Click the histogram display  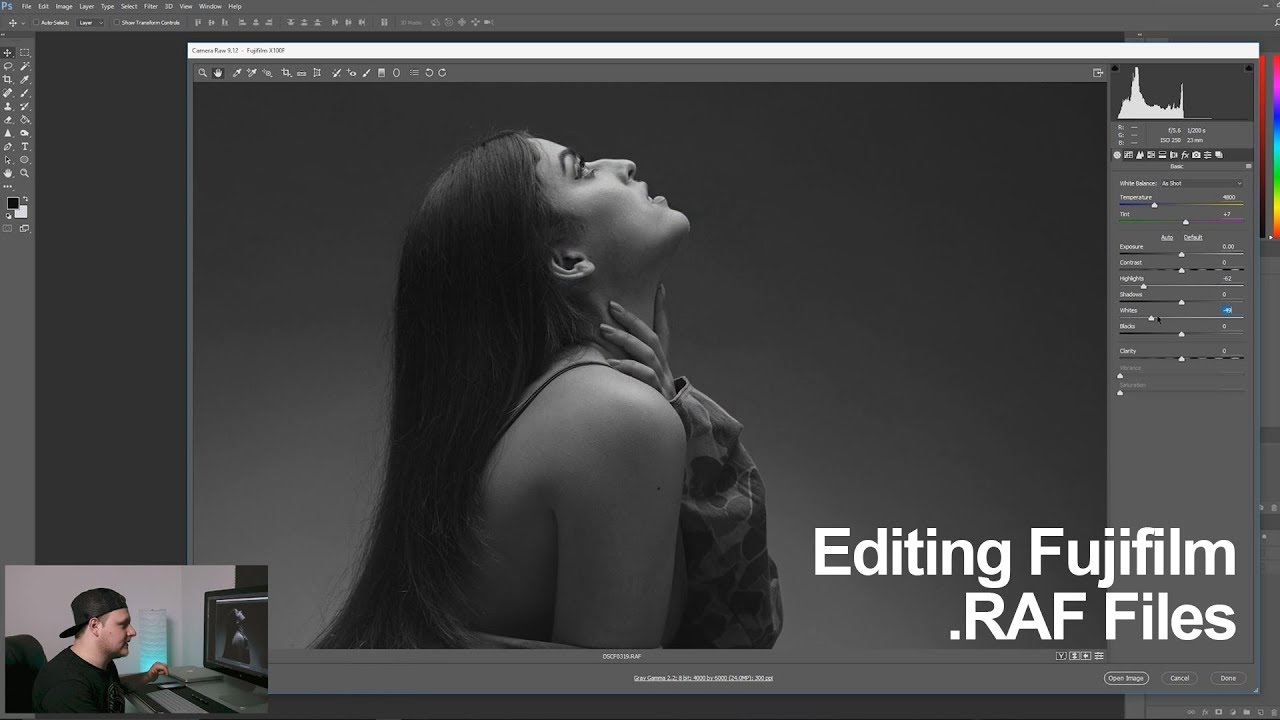tap(1183, 93)
